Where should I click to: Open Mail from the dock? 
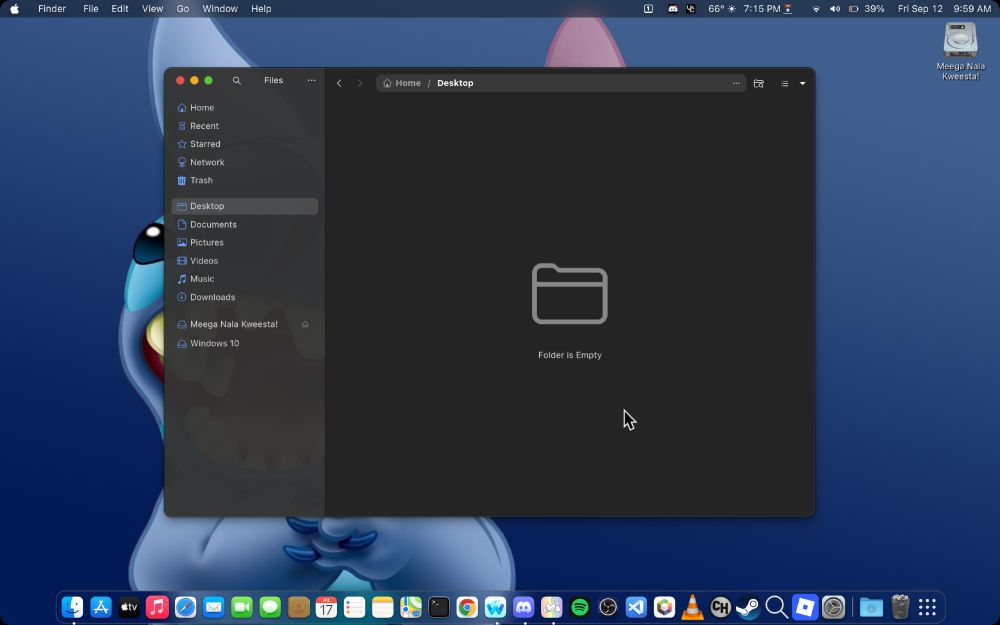(214, 607)
